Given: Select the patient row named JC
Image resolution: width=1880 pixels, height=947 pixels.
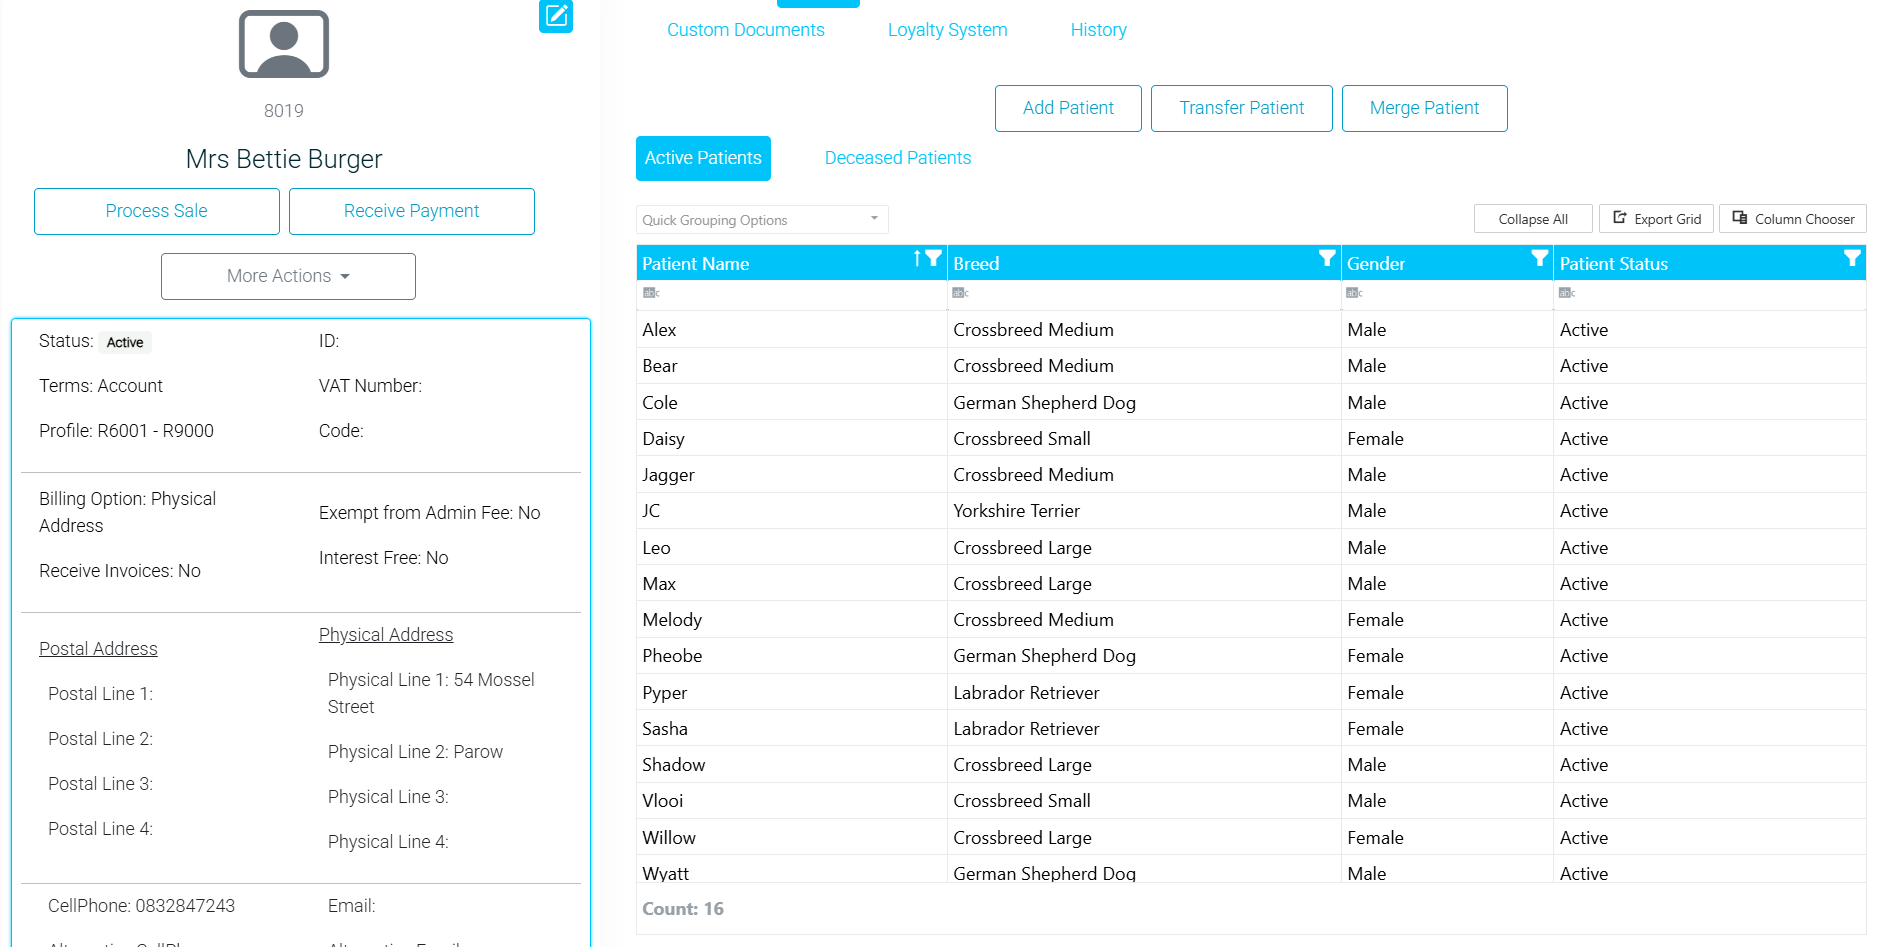Looking at the screenshot, I should (x=1251, y=511).
